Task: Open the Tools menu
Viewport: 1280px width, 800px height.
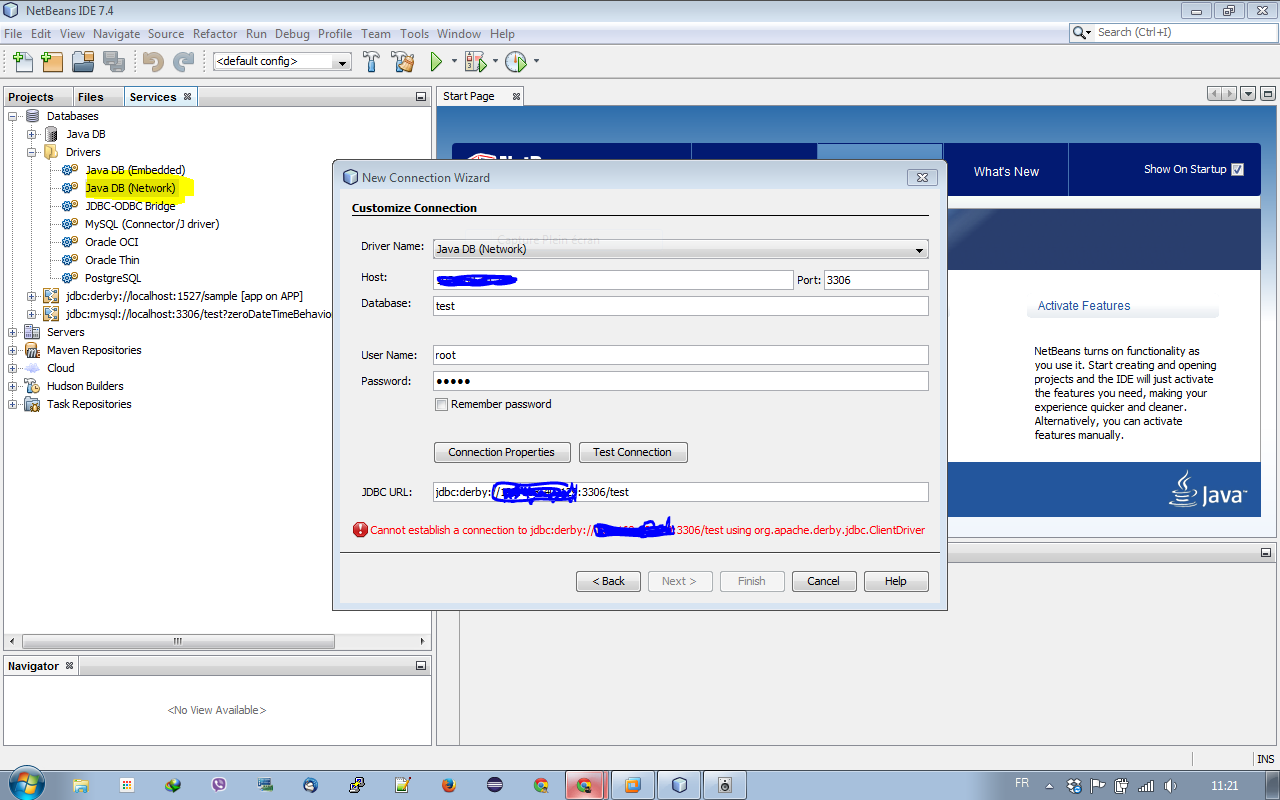Action: (x=414, y=33)
